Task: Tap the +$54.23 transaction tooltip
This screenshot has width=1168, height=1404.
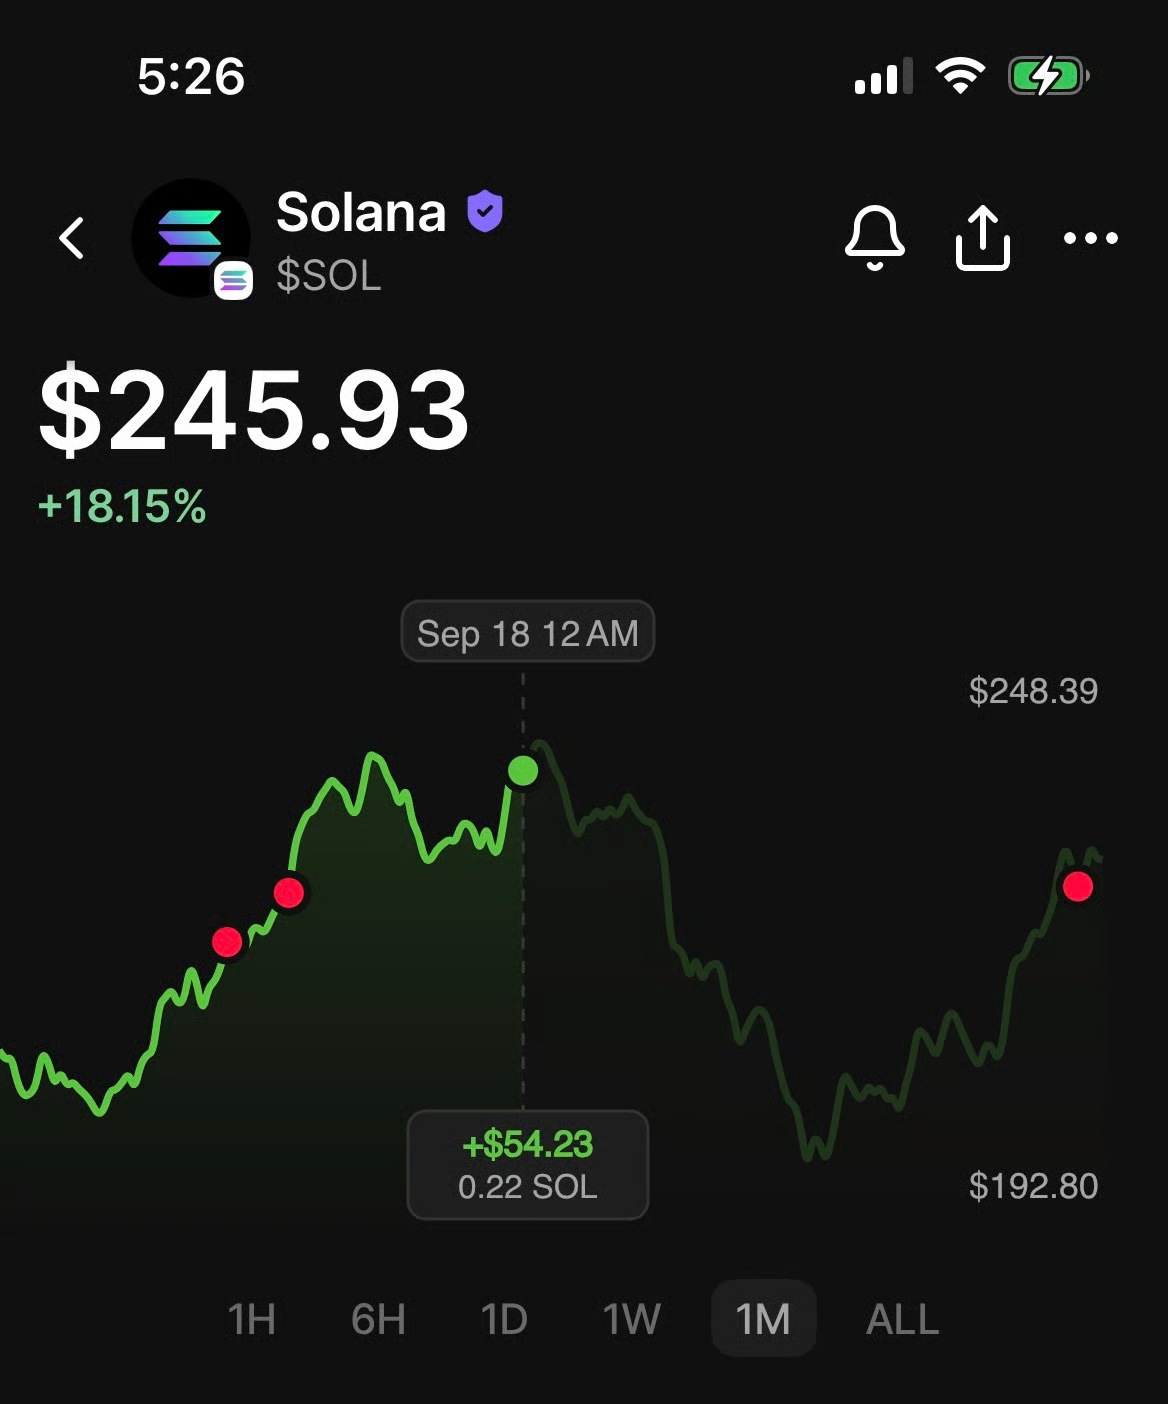Action: point(528,1165)
